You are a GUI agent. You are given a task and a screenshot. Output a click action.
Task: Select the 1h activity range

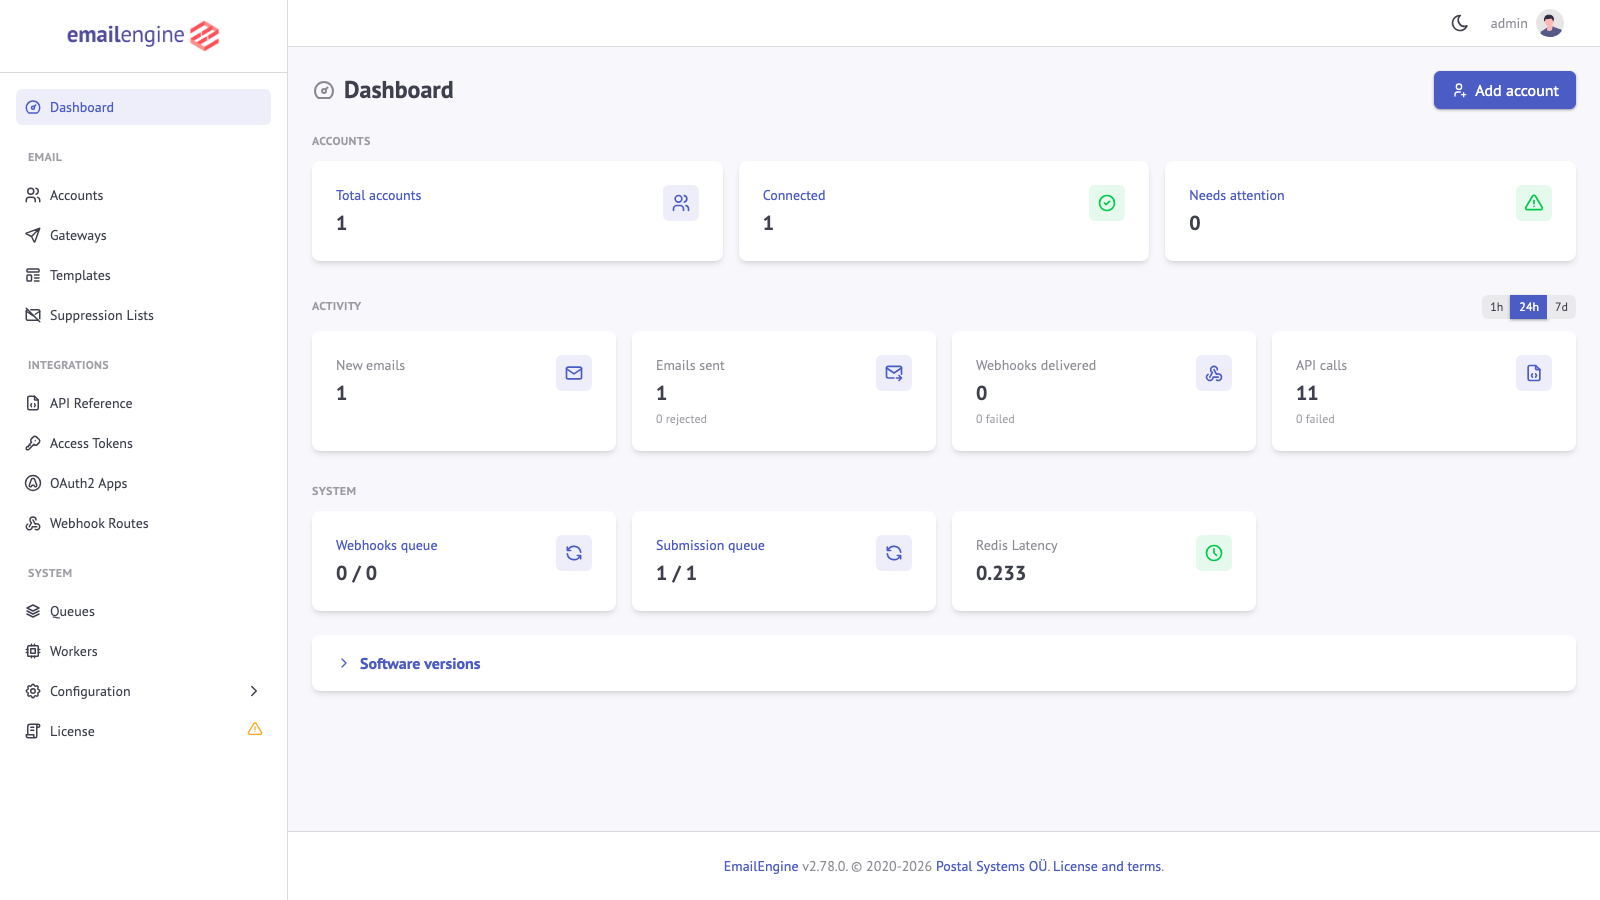tap(1496, 307)
